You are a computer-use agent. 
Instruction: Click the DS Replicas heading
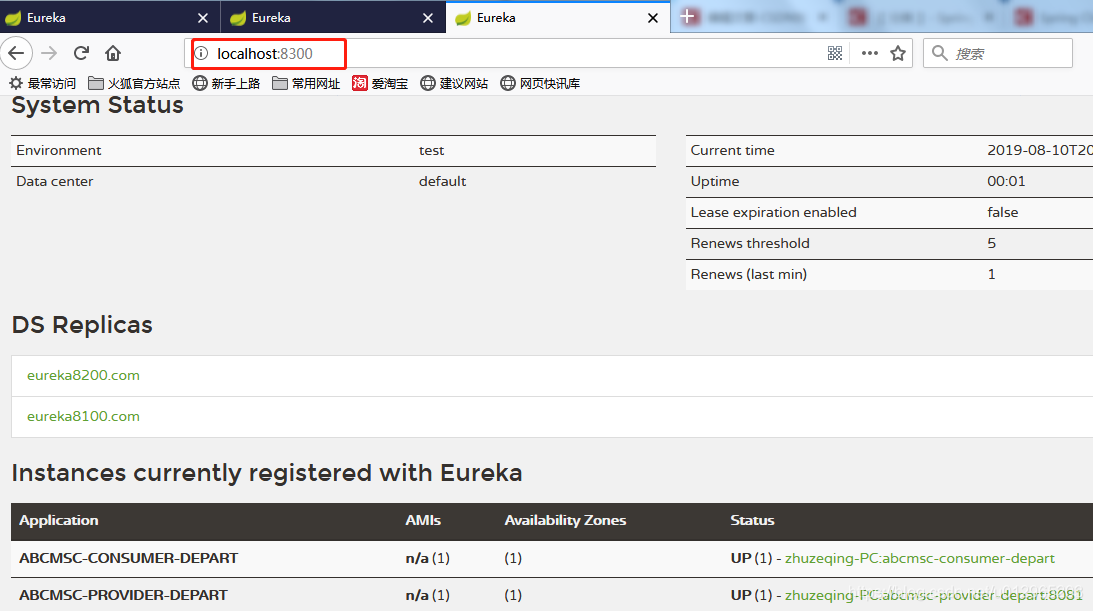[x=82, y=325]
